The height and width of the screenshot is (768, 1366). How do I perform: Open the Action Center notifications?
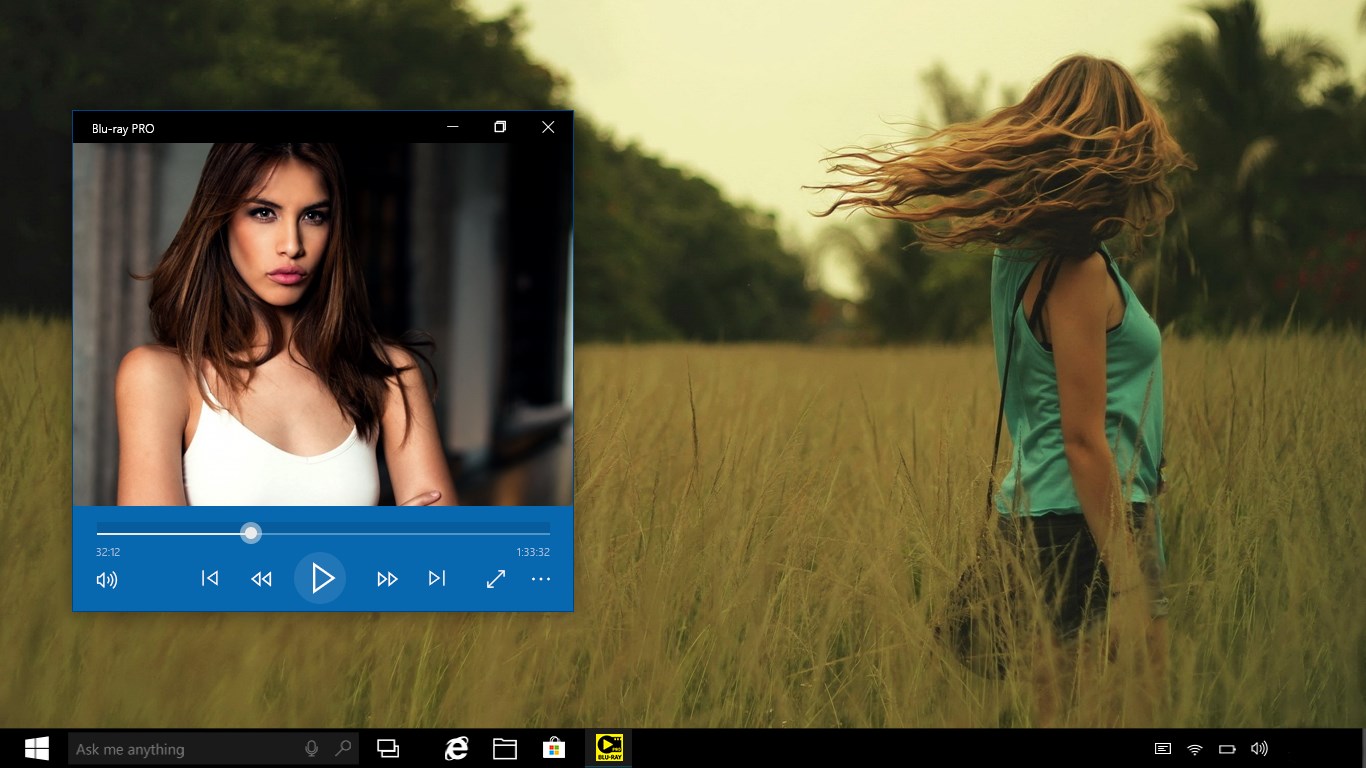1162,747
